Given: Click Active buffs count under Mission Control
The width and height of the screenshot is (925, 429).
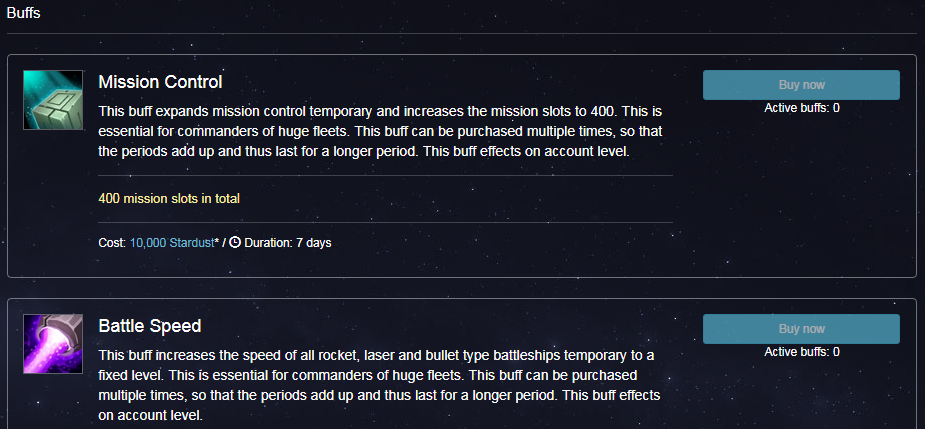Looking at the screenshot, I should click(802, 108).
